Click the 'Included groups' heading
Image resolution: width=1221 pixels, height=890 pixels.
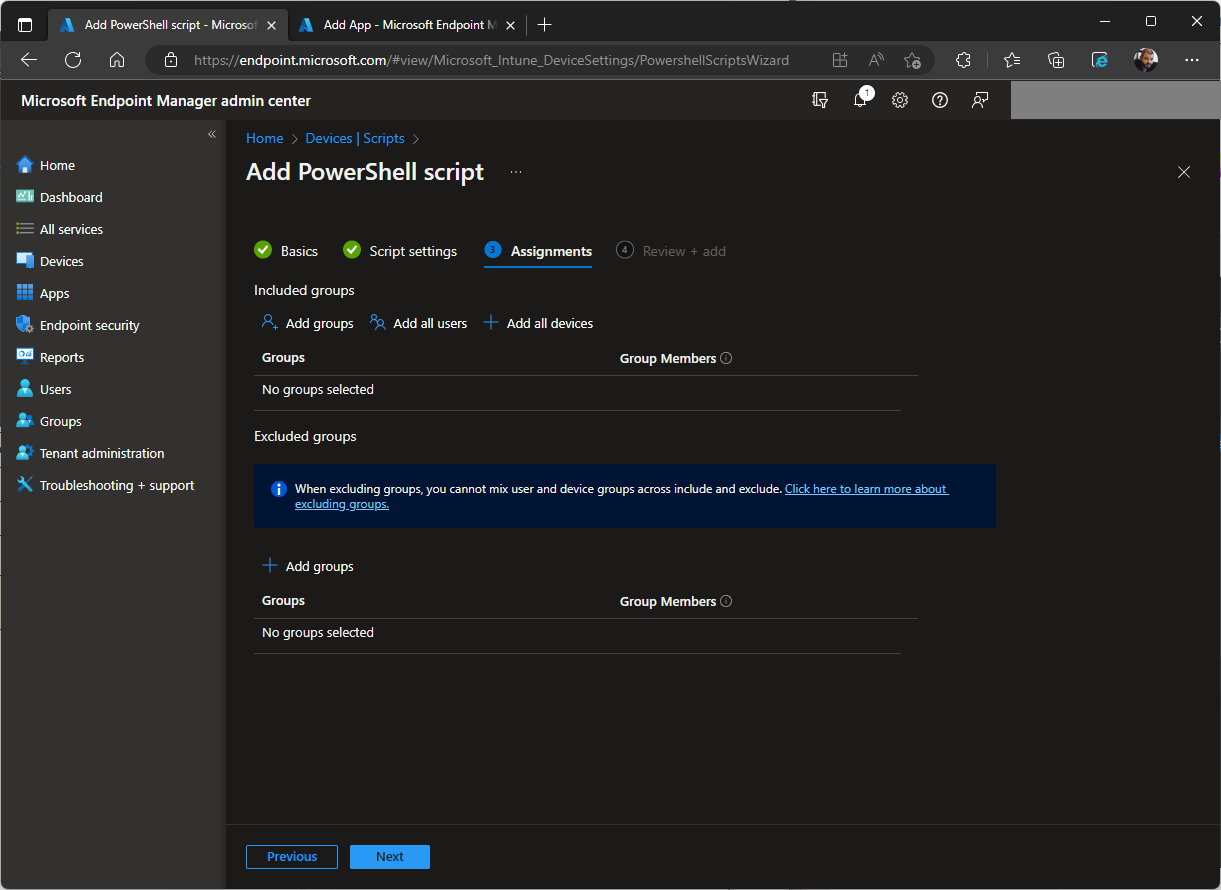pyautogui.click(x=304, y=290)
